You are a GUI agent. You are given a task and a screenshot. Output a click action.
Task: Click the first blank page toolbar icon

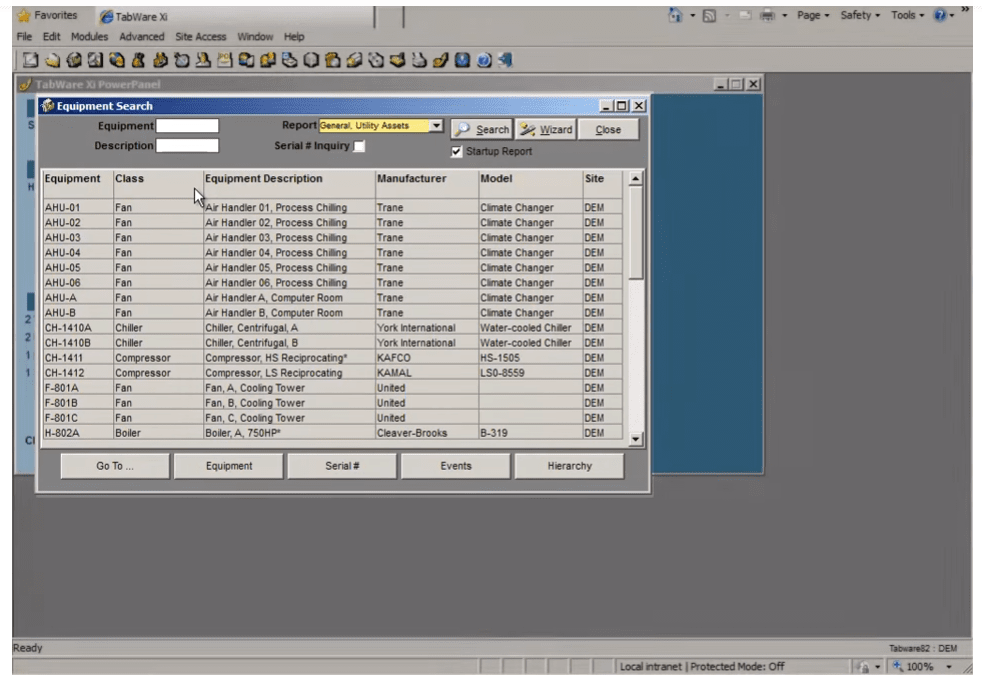[x=30, y=60]
